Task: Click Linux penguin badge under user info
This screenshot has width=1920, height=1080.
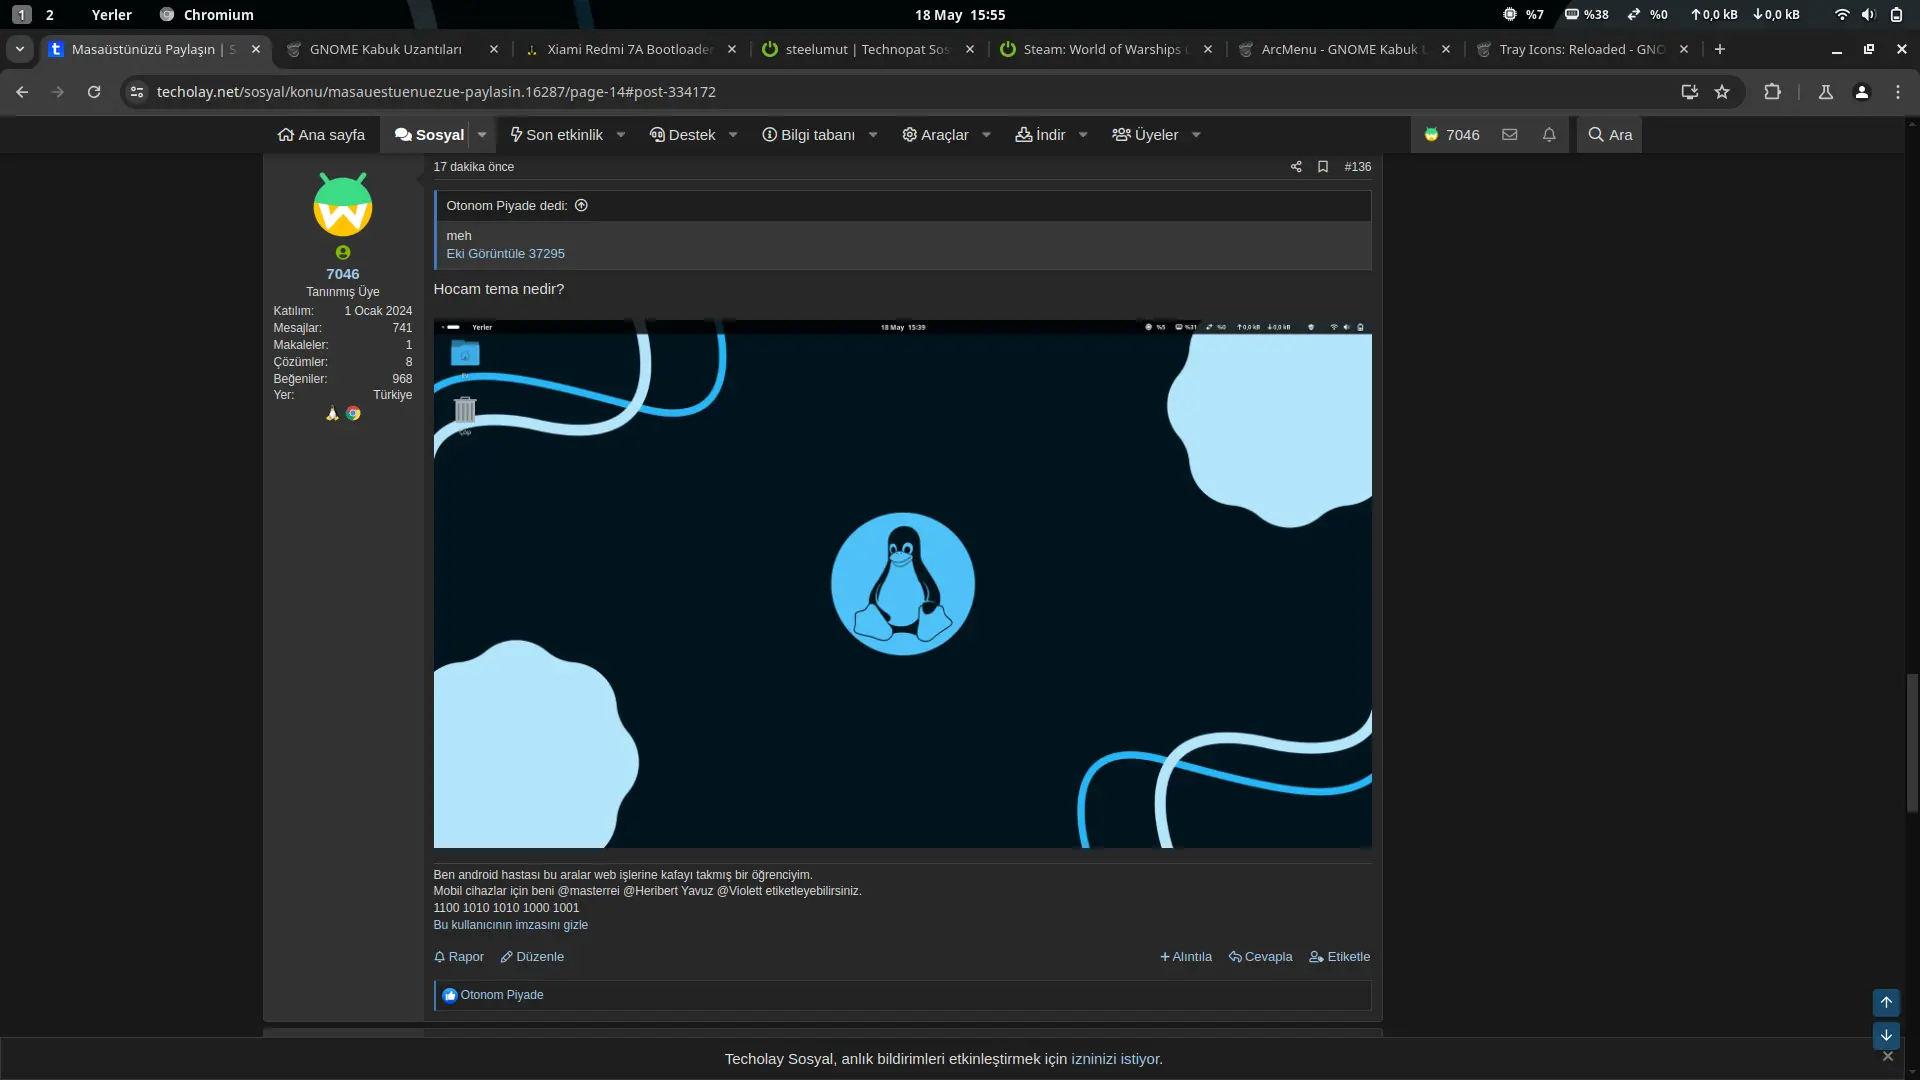Action: click(332, 414)
